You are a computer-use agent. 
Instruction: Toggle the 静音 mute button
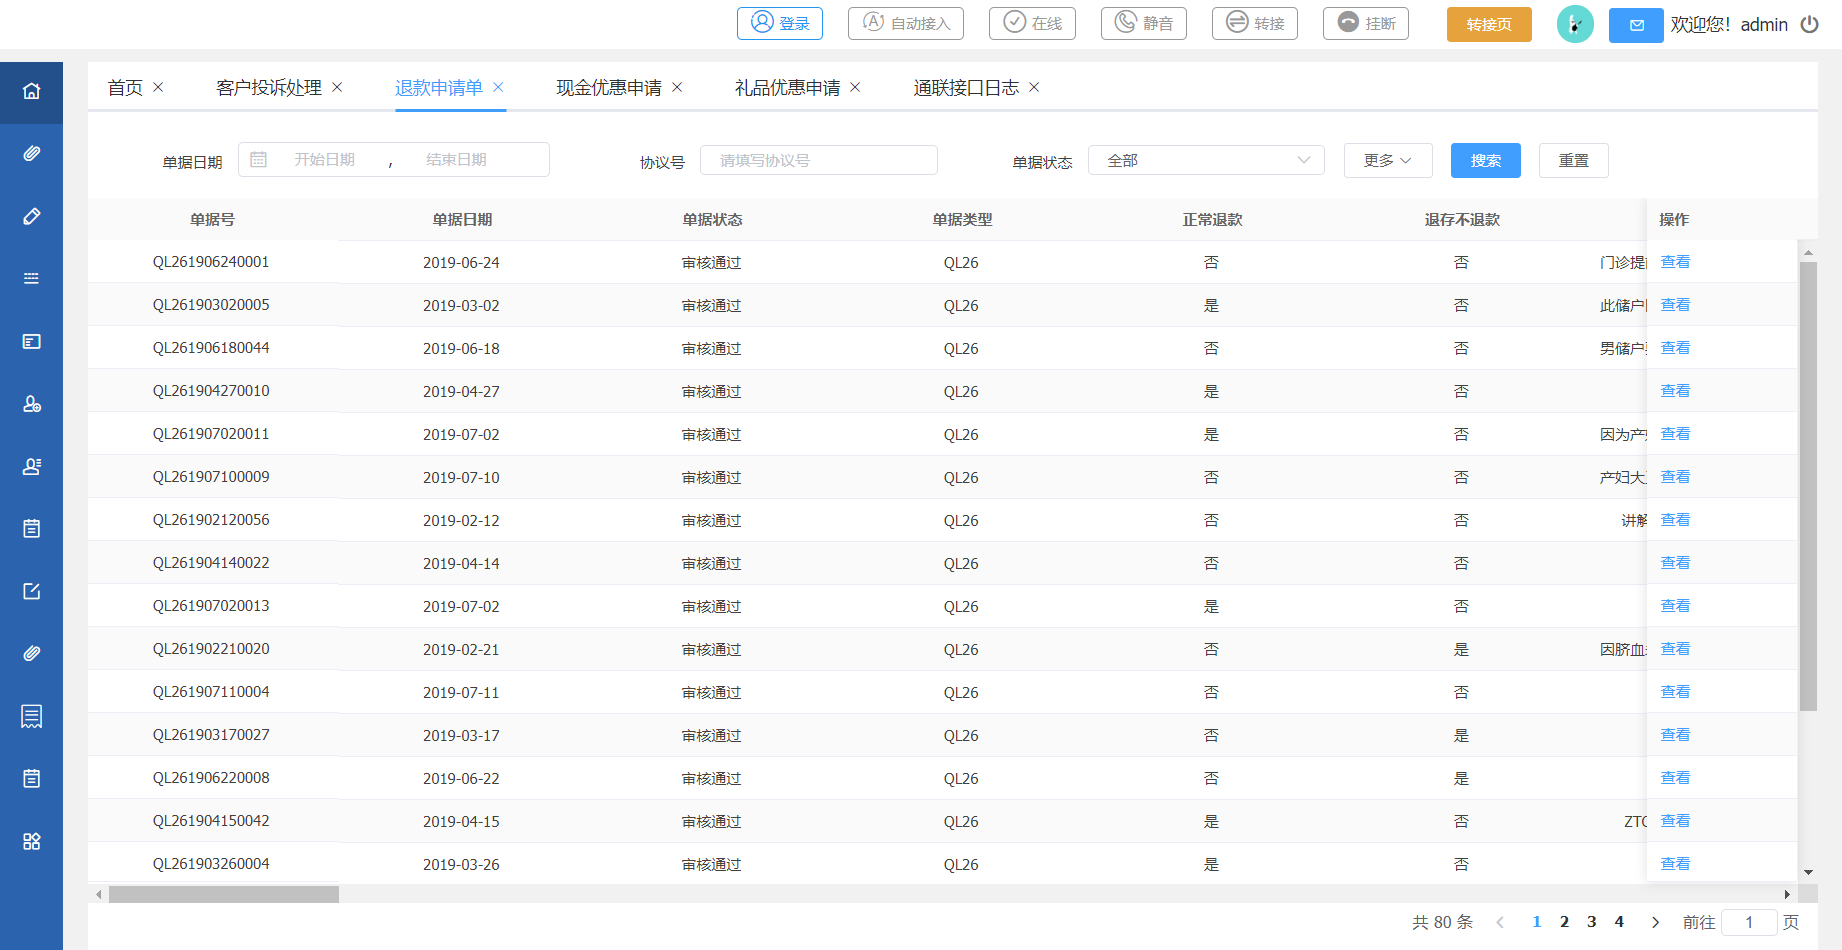pos(1143,23)
